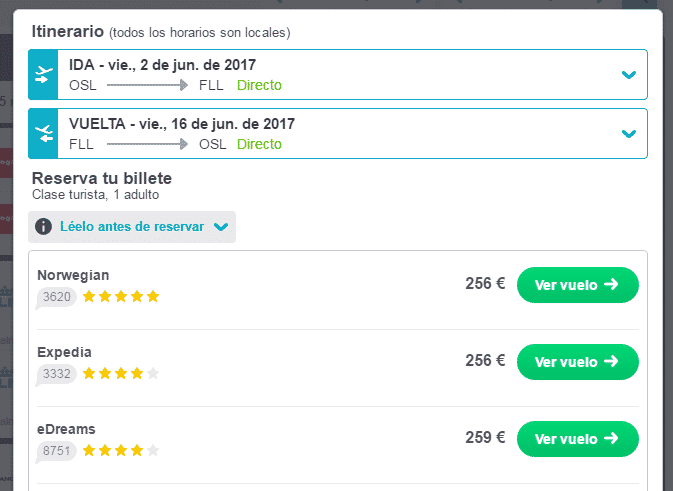The width and height of the screenshot is (673, 491).
Task: Select the Expedia provider name
Action: point(64,352)
